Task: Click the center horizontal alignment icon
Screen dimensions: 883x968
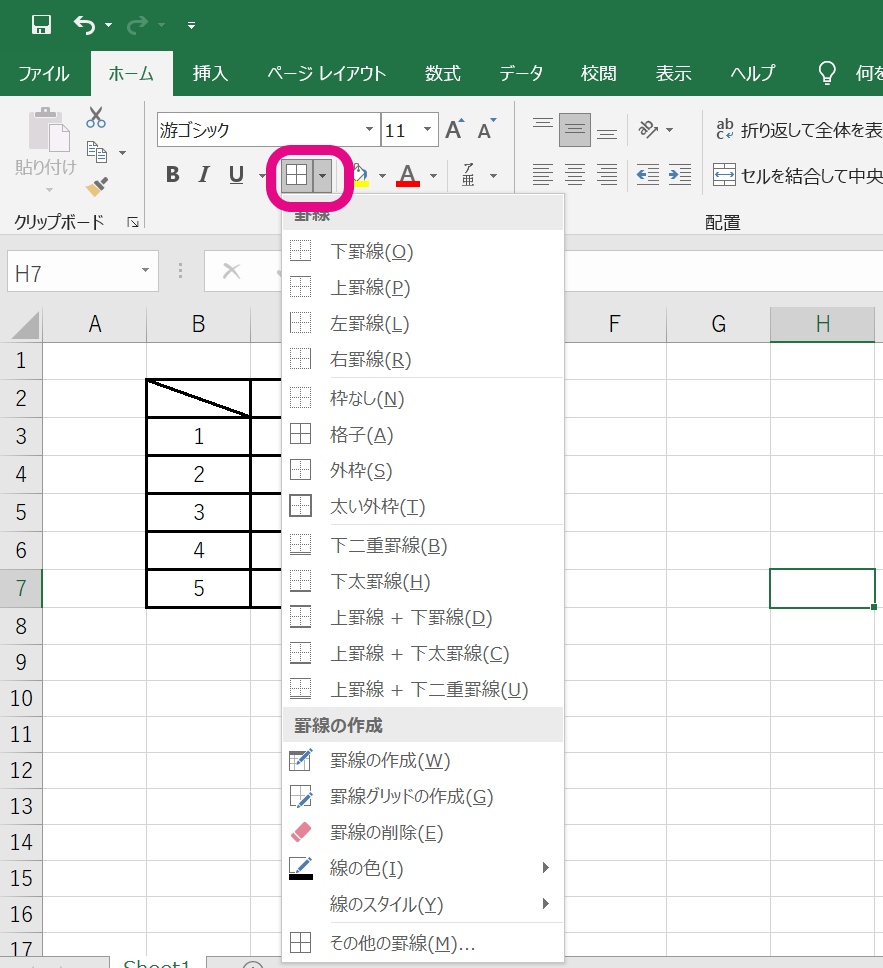Action: coord(574,176)
